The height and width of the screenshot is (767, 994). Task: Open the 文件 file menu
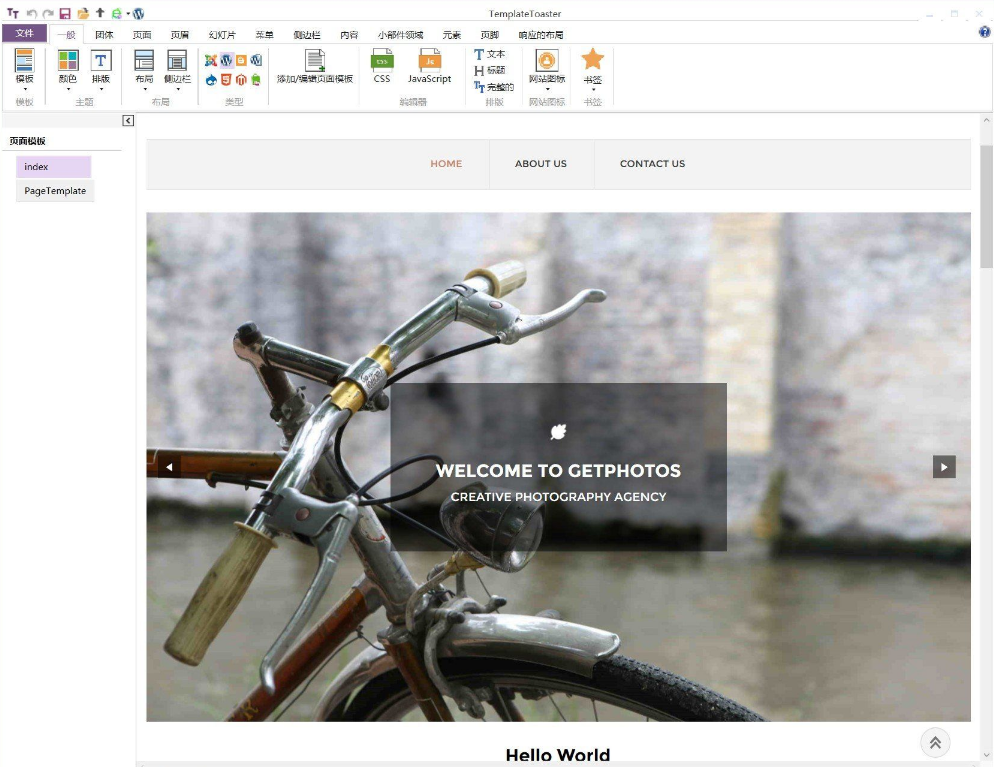24,34
